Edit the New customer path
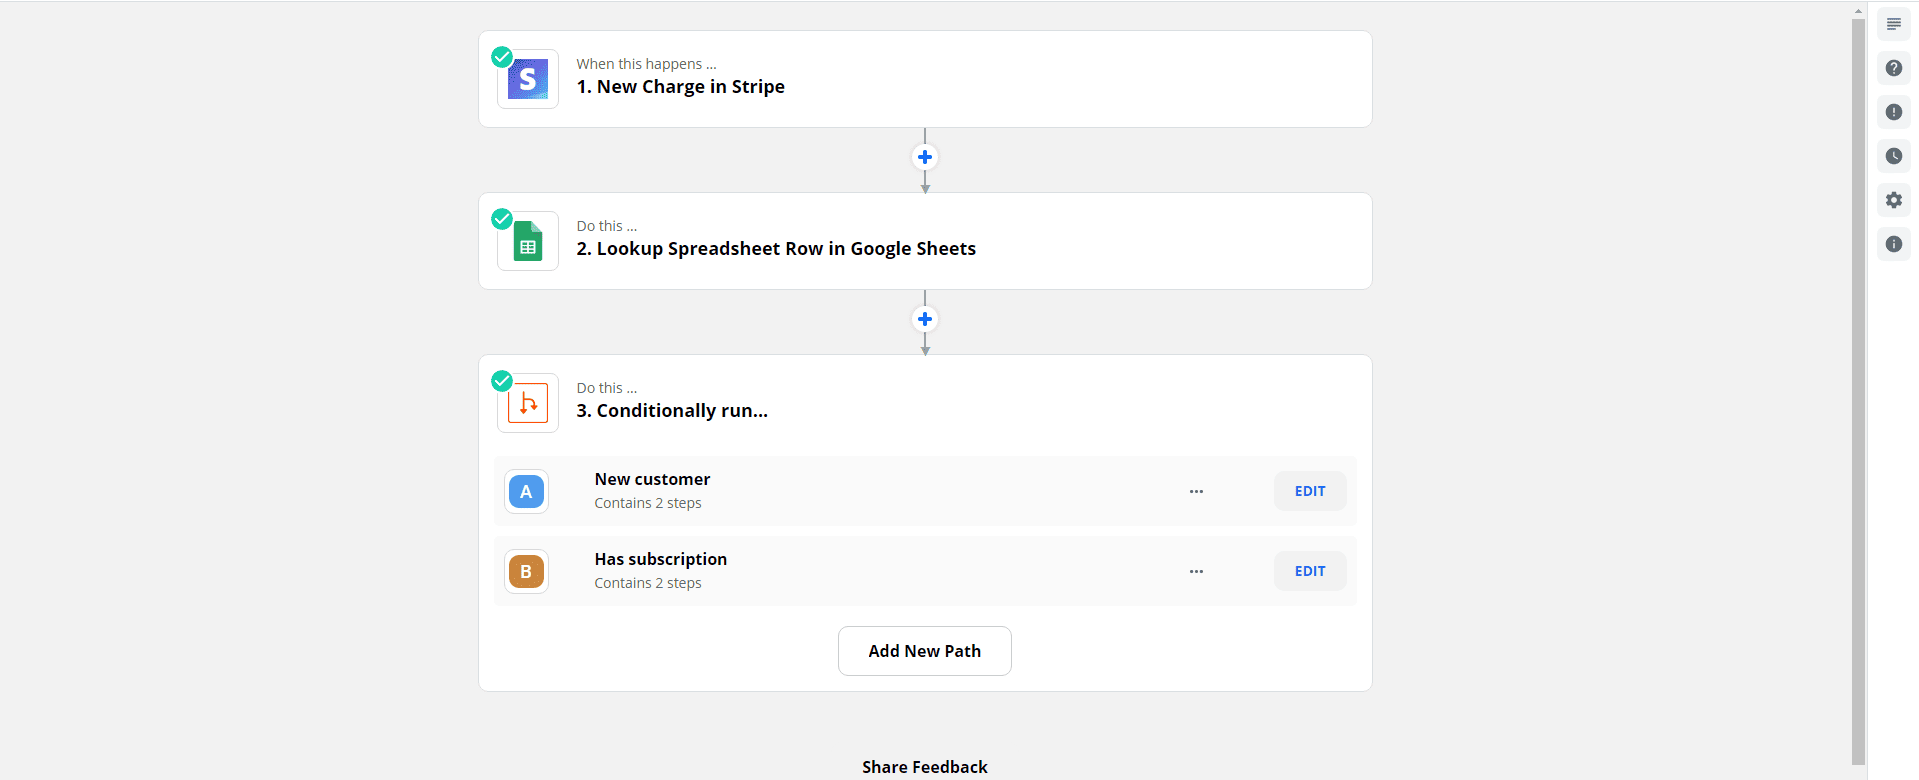Image resolution: width=1919 pixels, height=780 pixels. coord(1310,491)
